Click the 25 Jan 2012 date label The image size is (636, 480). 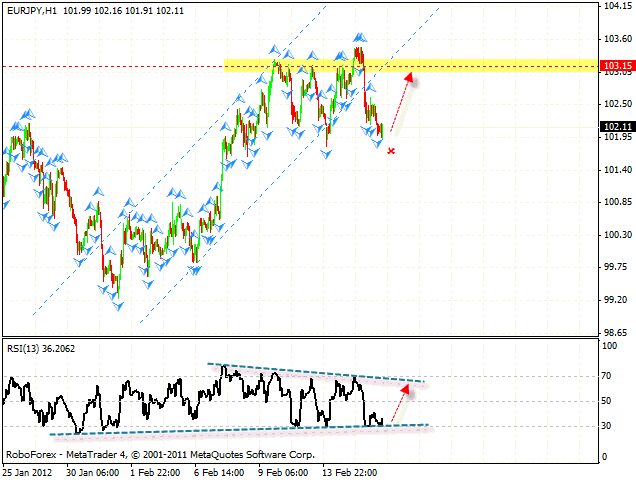tap(27, 473)
